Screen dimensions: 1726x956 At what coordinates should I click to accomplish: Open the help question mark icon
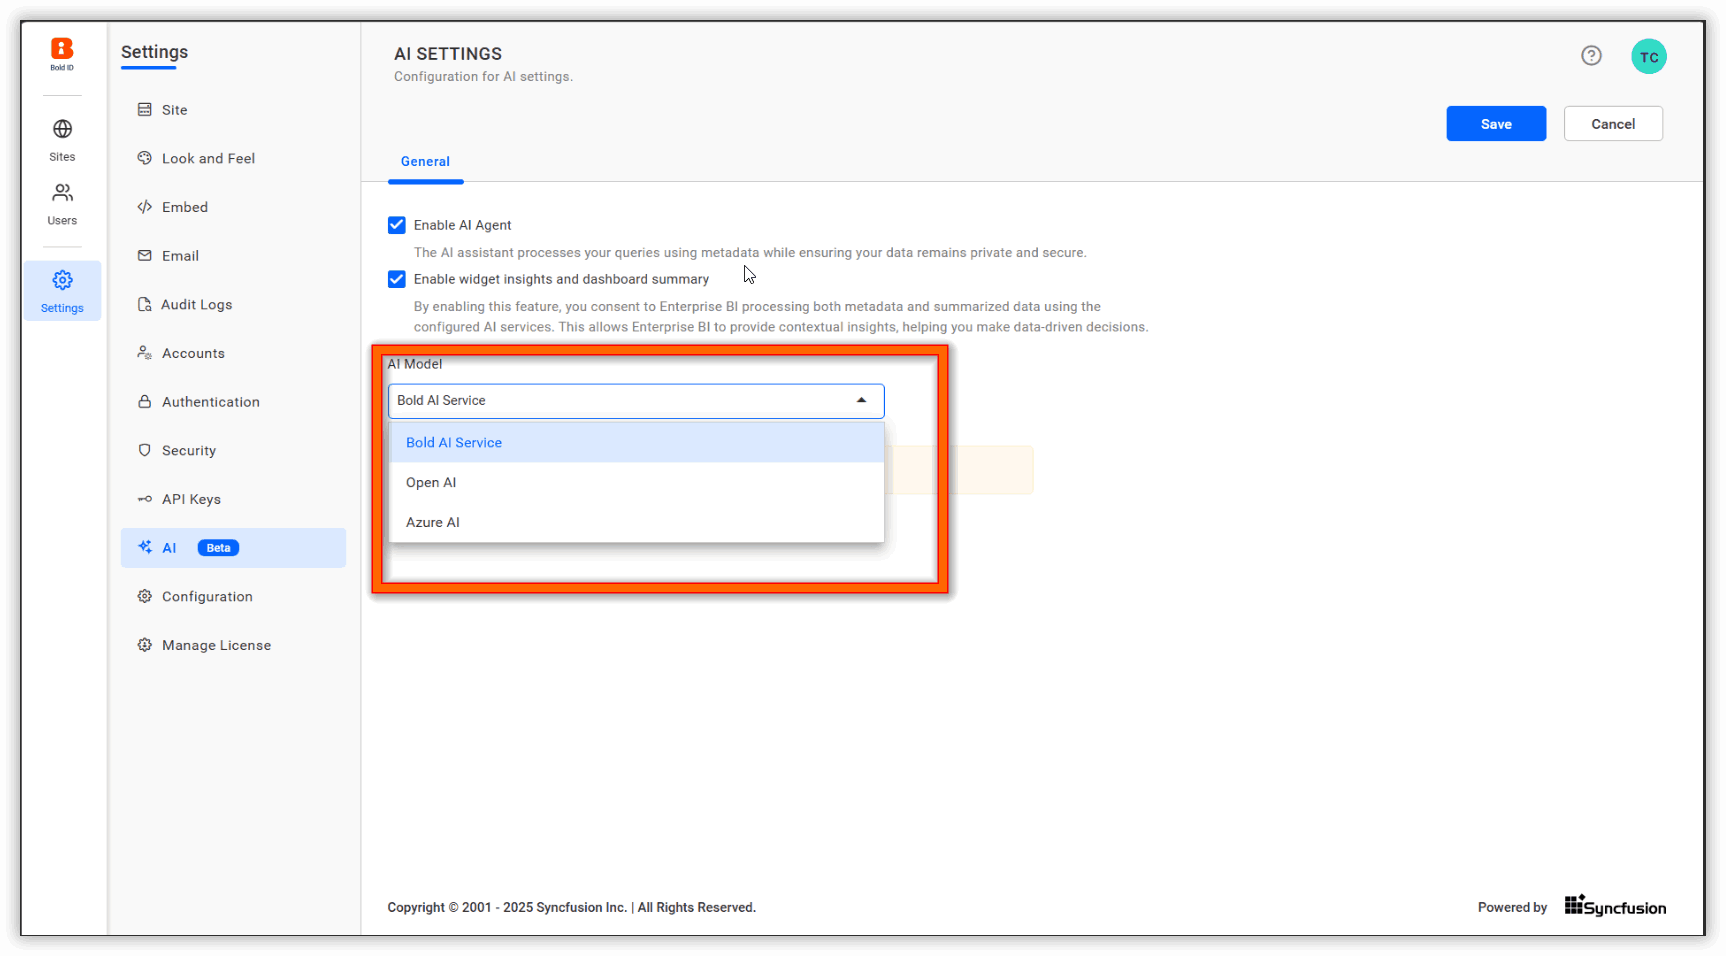point(1591,56)
